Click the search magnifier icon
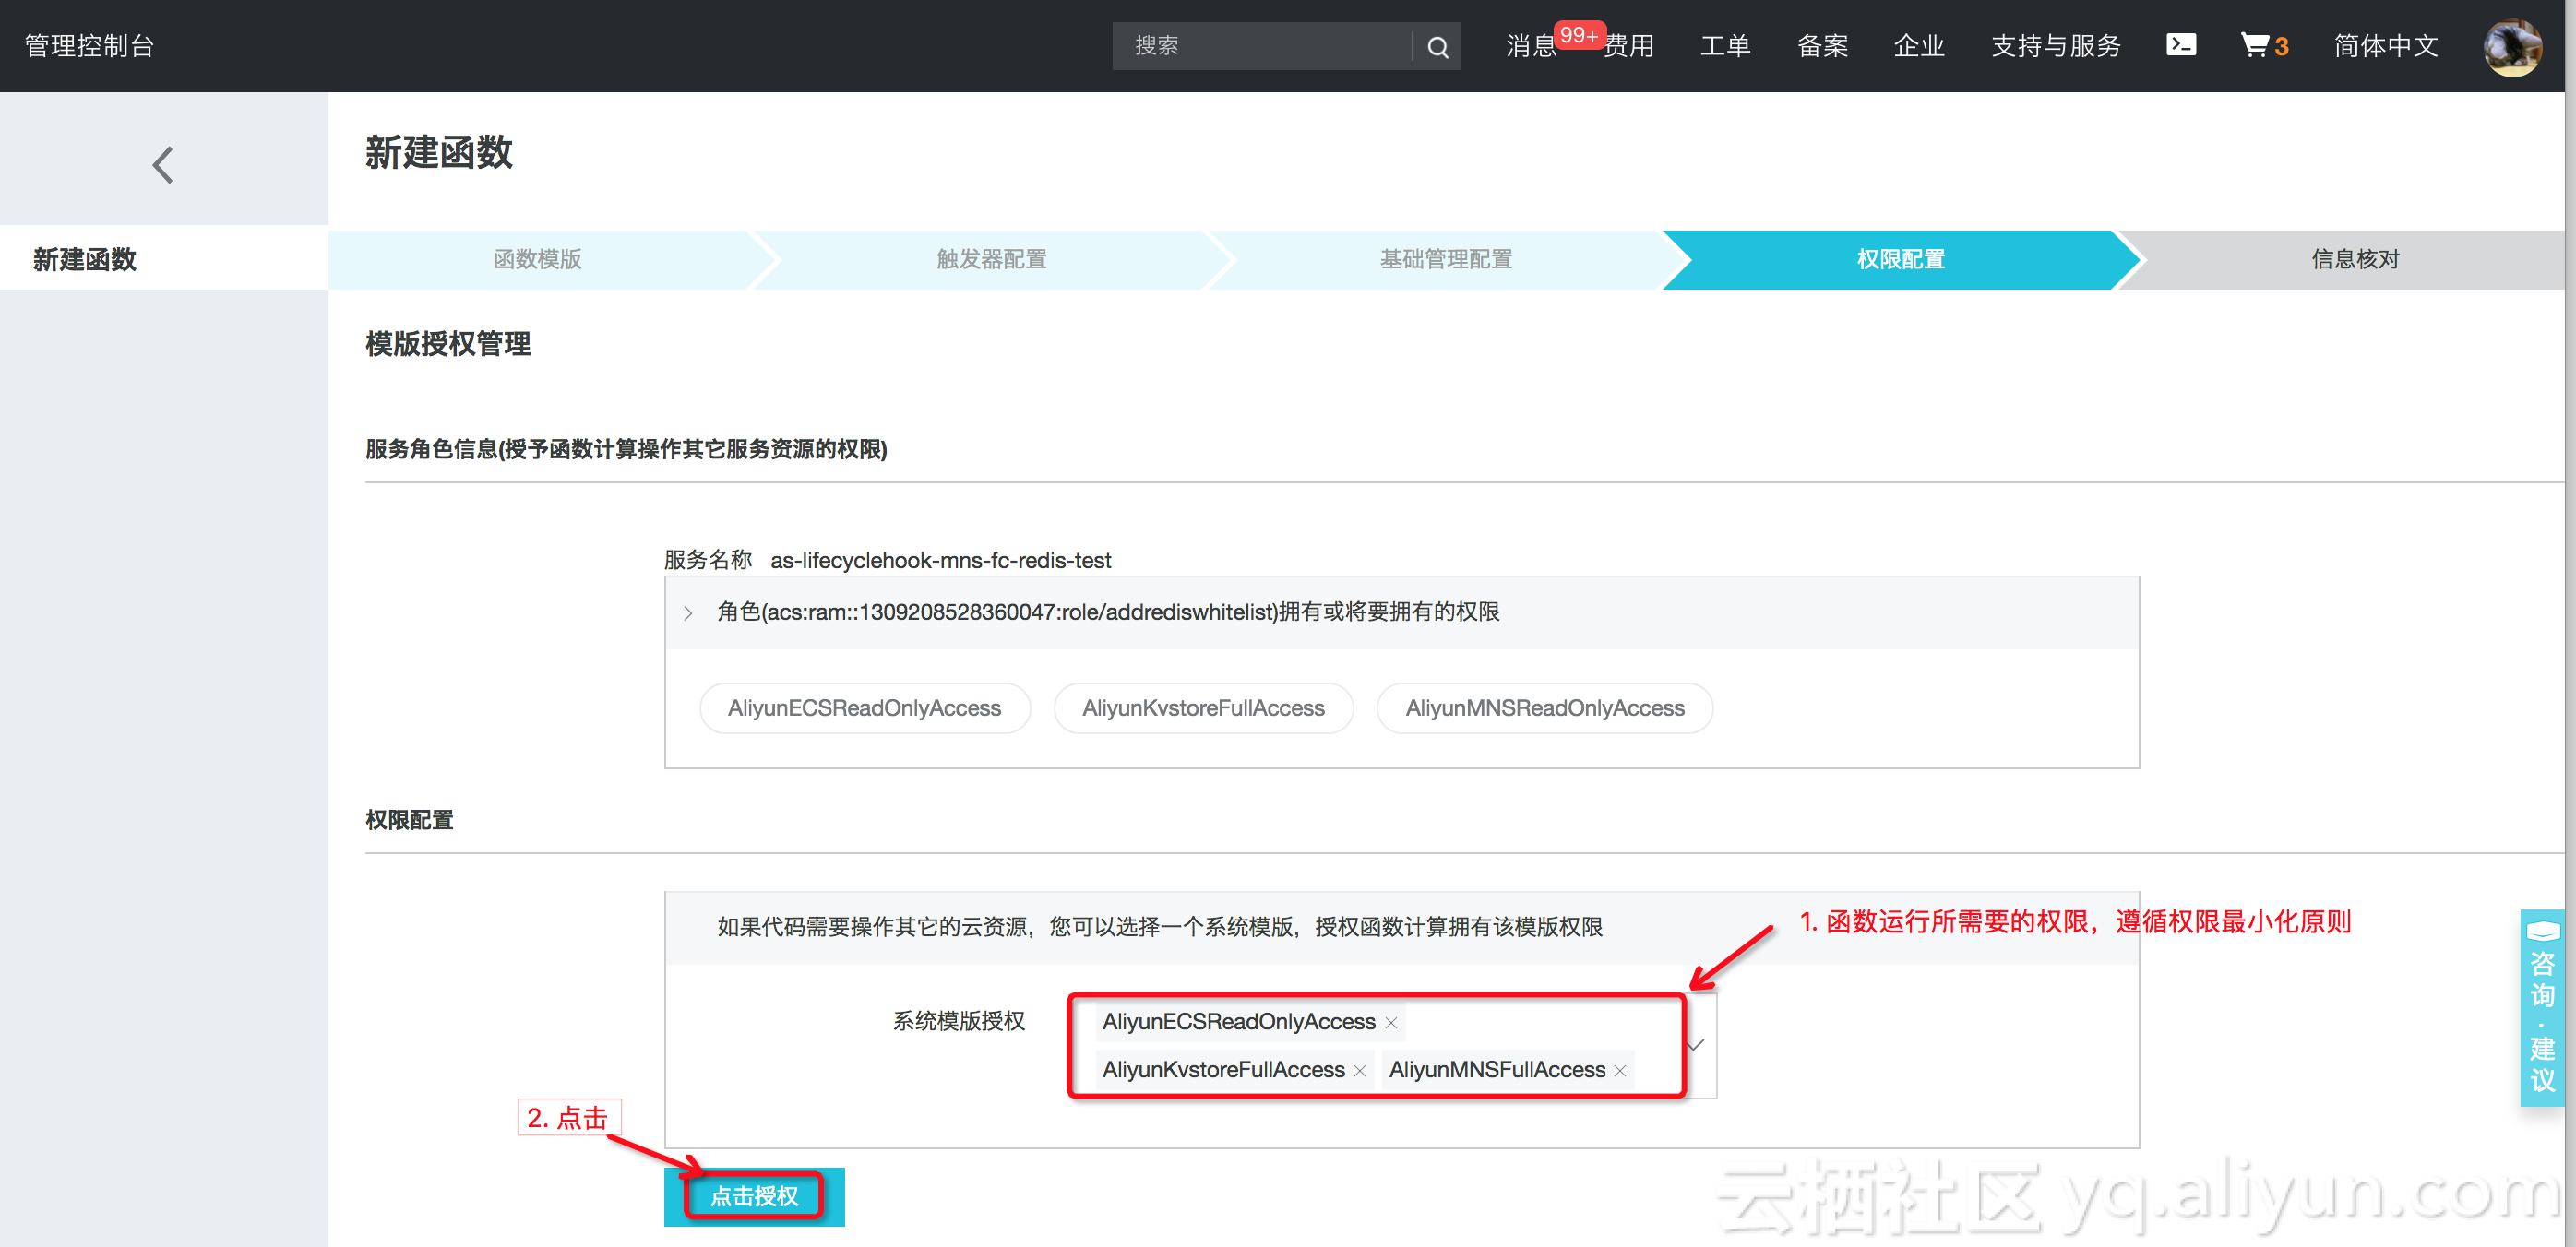Viewport: 2576px width, 1247px height. pos(1437,47)
